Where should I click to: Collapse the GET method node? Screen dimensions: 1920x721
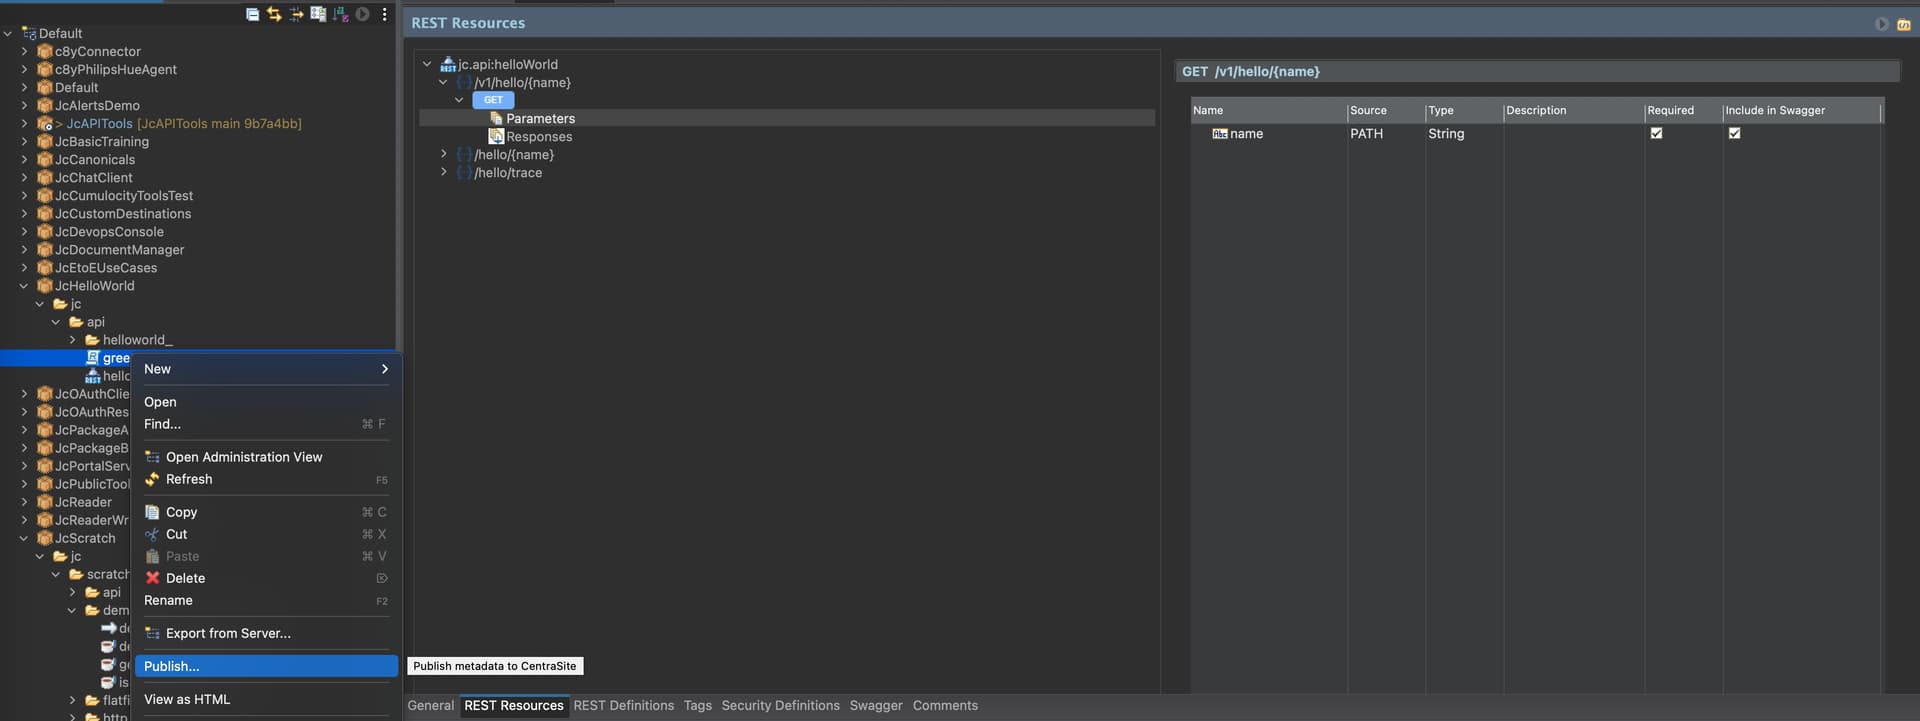pos(459,100)
